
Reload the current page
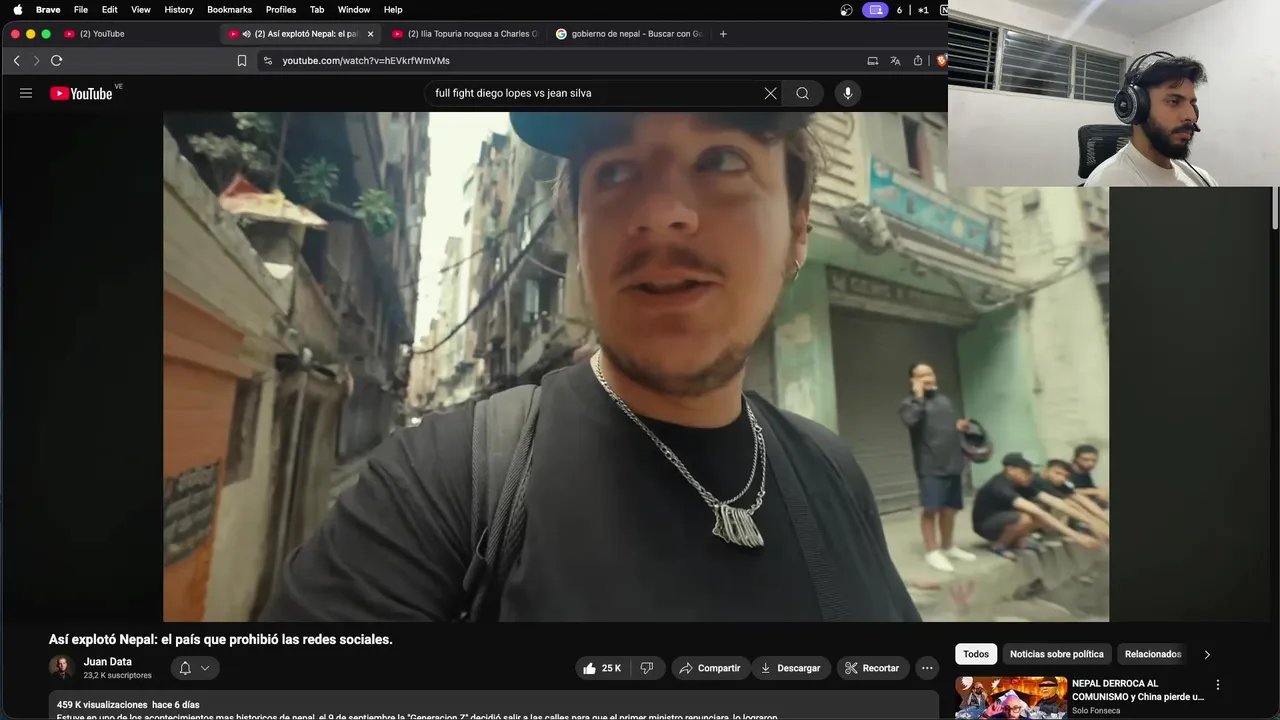[56, 61]
